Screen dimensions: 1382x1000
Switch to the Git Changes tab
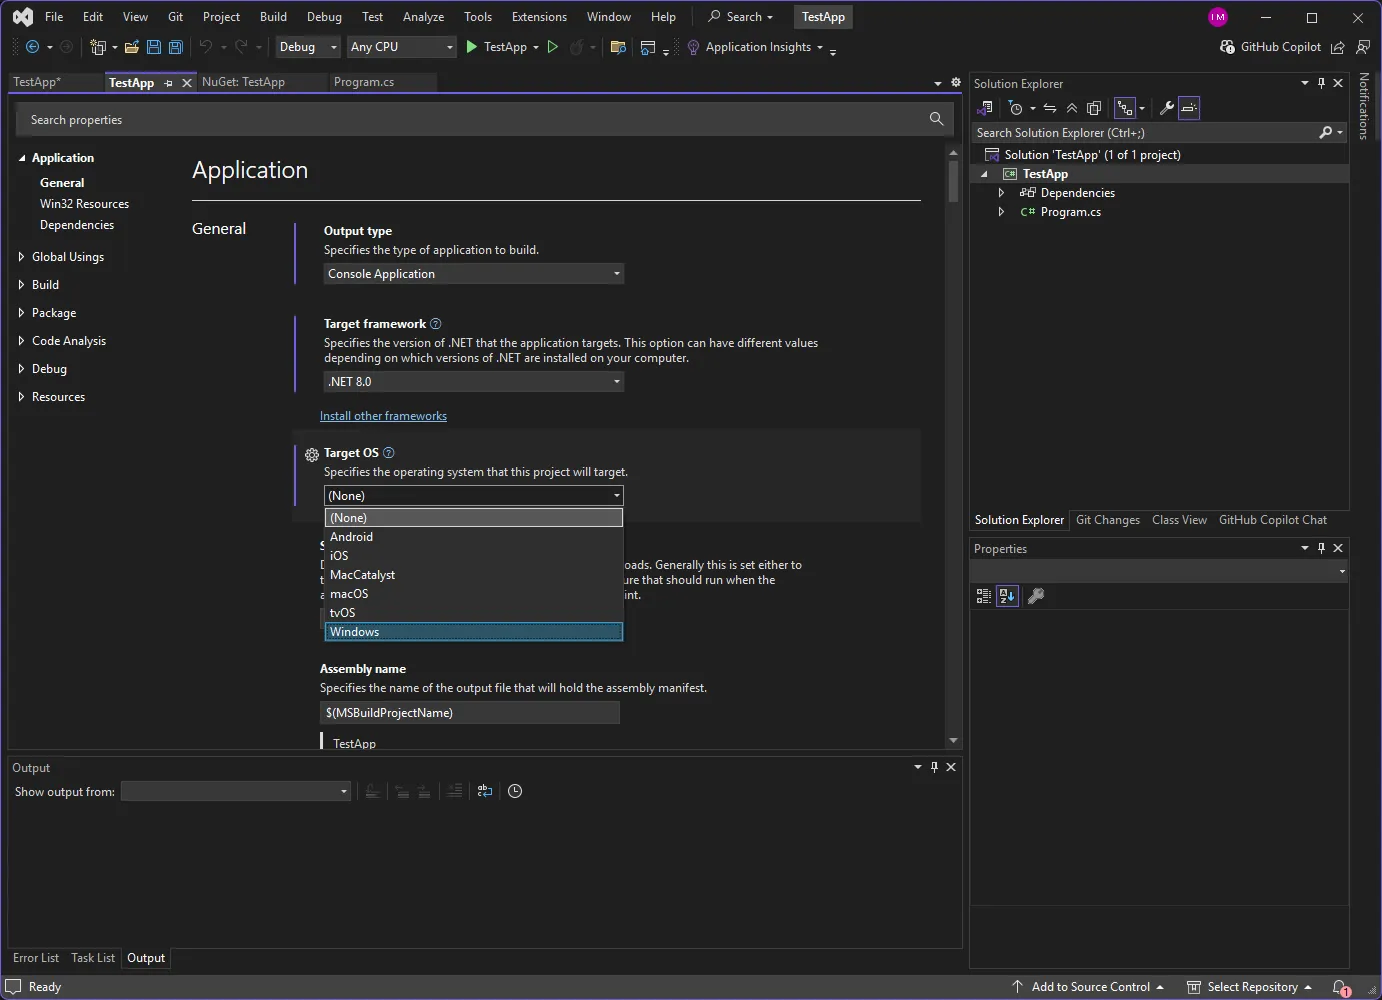(x=1107, y=519)
